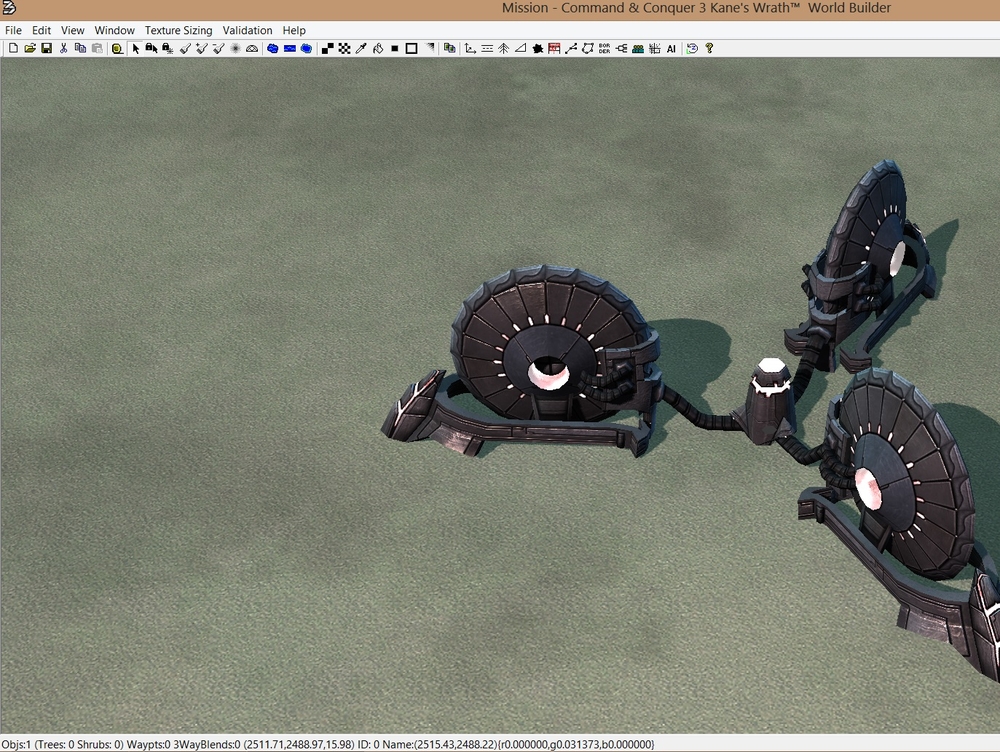This screenshot has height=752, width=1000.
Task: Open the Texture Sizing menu
Action: (x=179, y=30)
